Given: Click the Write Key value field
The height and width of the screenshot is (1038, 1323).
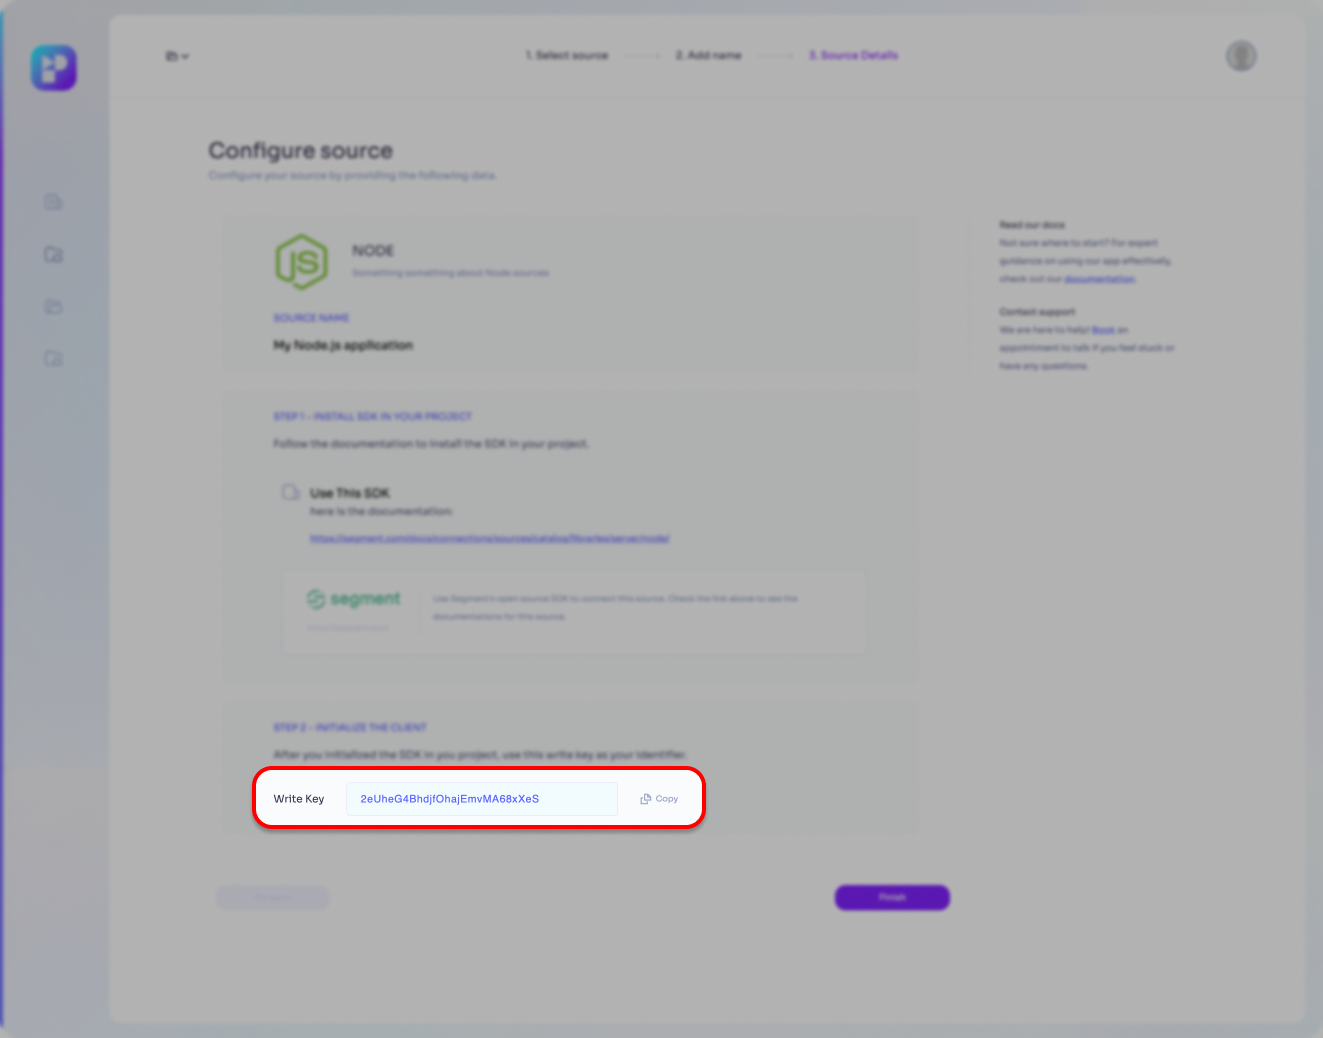Looking at the screenshot, I should [x=481, y=799].
